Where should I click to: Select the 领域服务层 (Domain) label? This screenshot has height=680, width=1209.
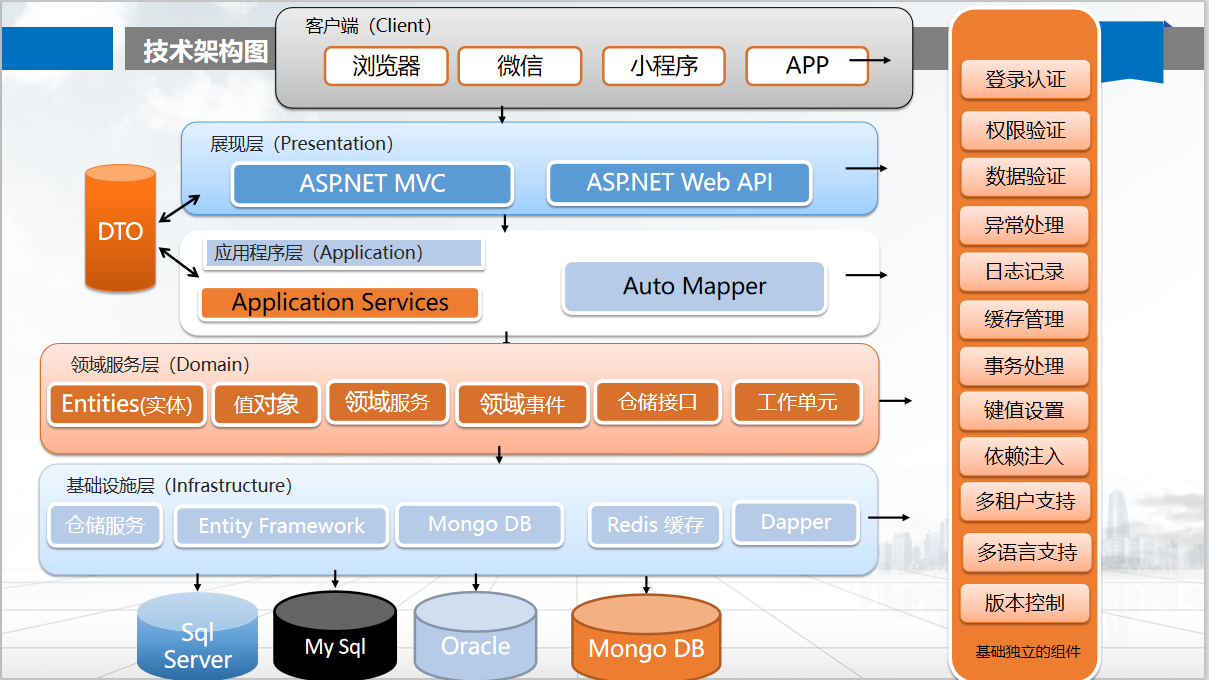(x=160, y=365)
